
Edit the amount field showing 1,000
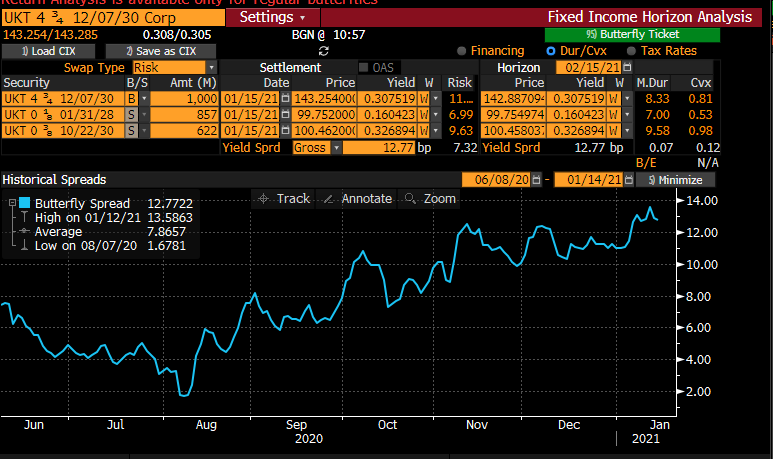[184, 99]
